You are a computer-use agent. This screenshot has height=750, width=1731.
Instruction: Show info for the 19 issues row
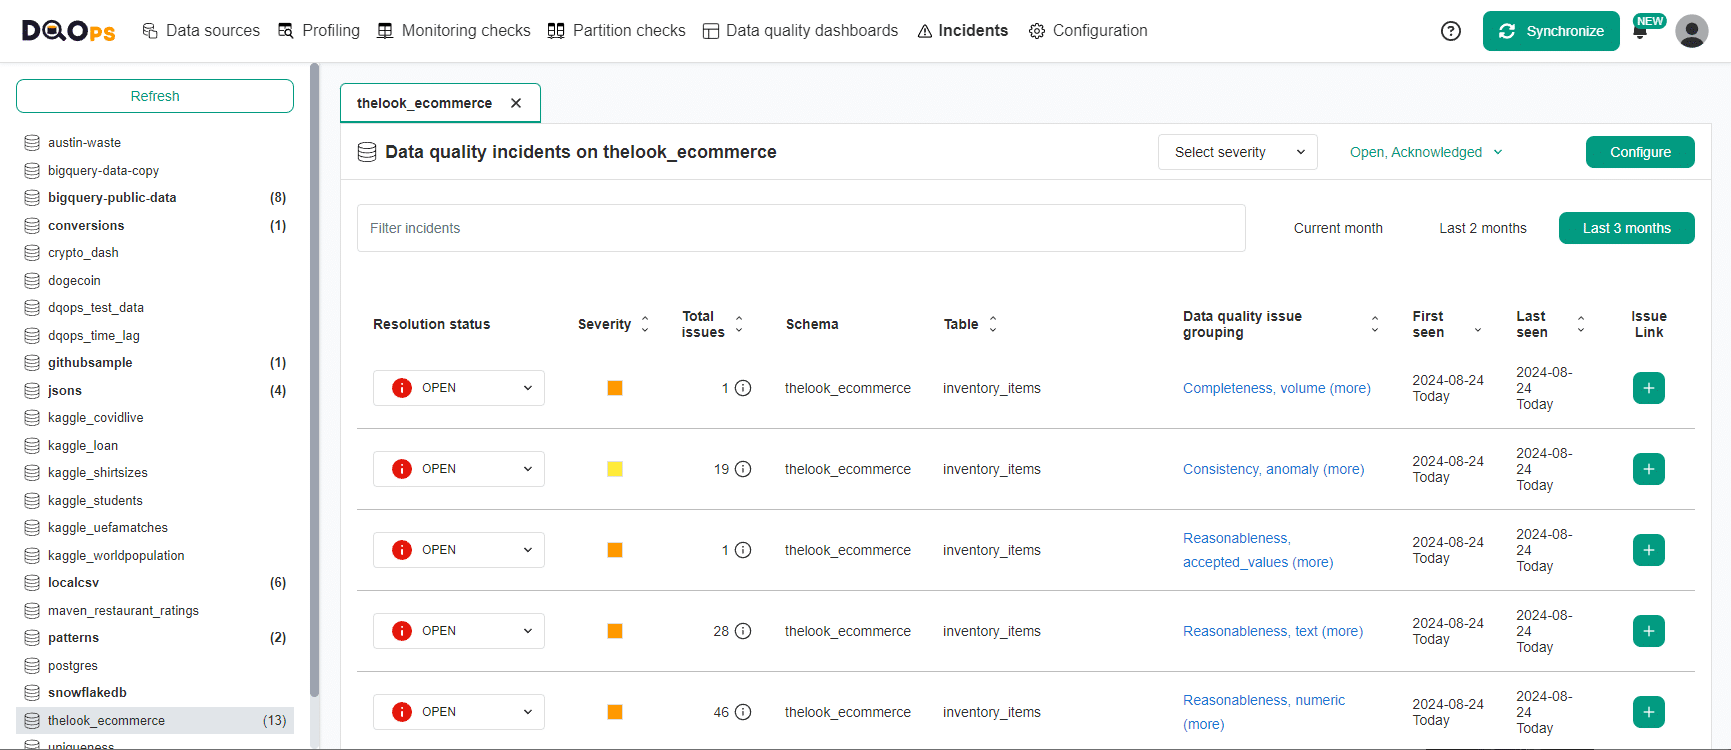[x=743, y=469]
